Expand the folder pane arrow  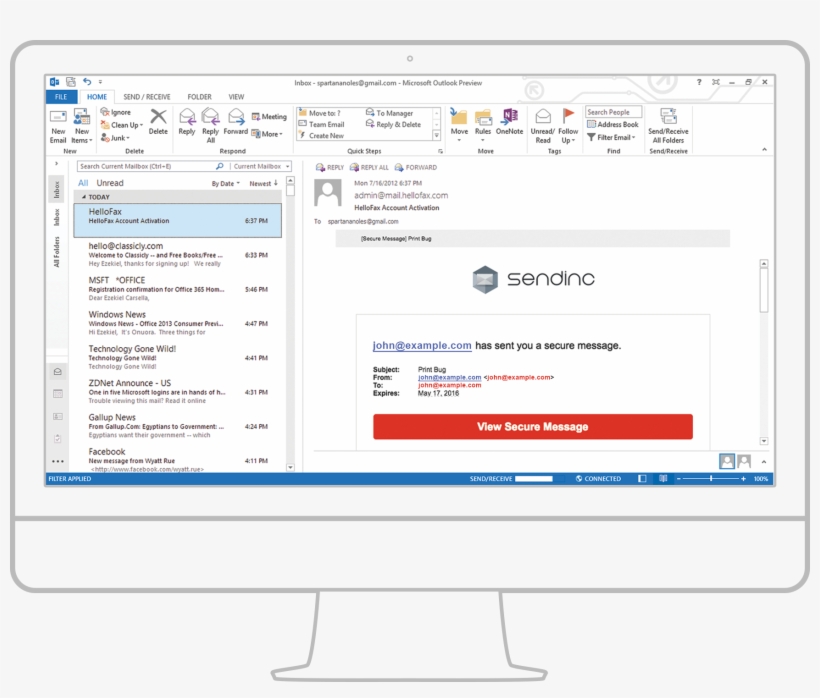click(56, 164)
